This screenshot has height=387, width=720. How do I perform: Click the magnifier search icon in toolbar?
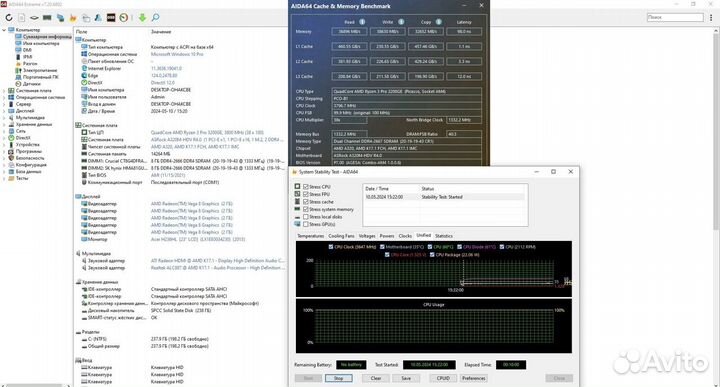coord(156,17)
